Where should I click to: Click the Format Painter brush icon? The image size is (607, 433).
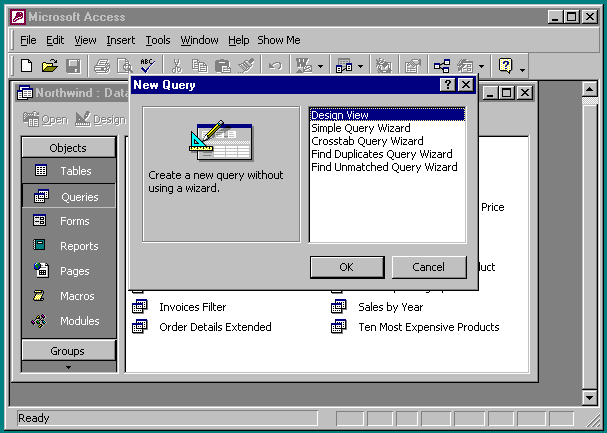tap(246, 66)
